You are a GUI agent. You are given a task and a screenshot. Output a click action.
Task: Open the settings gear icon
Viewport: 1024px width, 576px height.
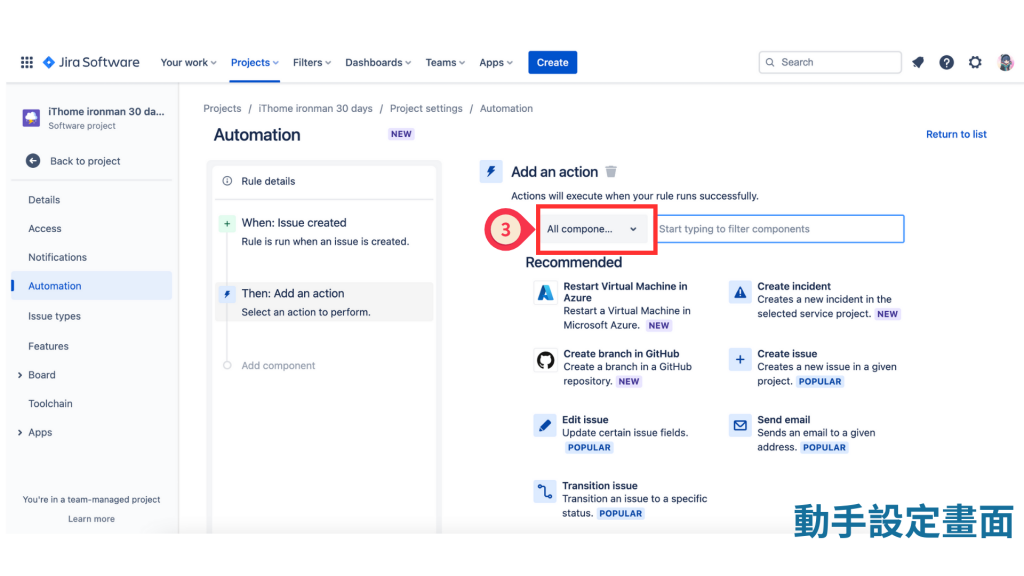click(975, 62)
